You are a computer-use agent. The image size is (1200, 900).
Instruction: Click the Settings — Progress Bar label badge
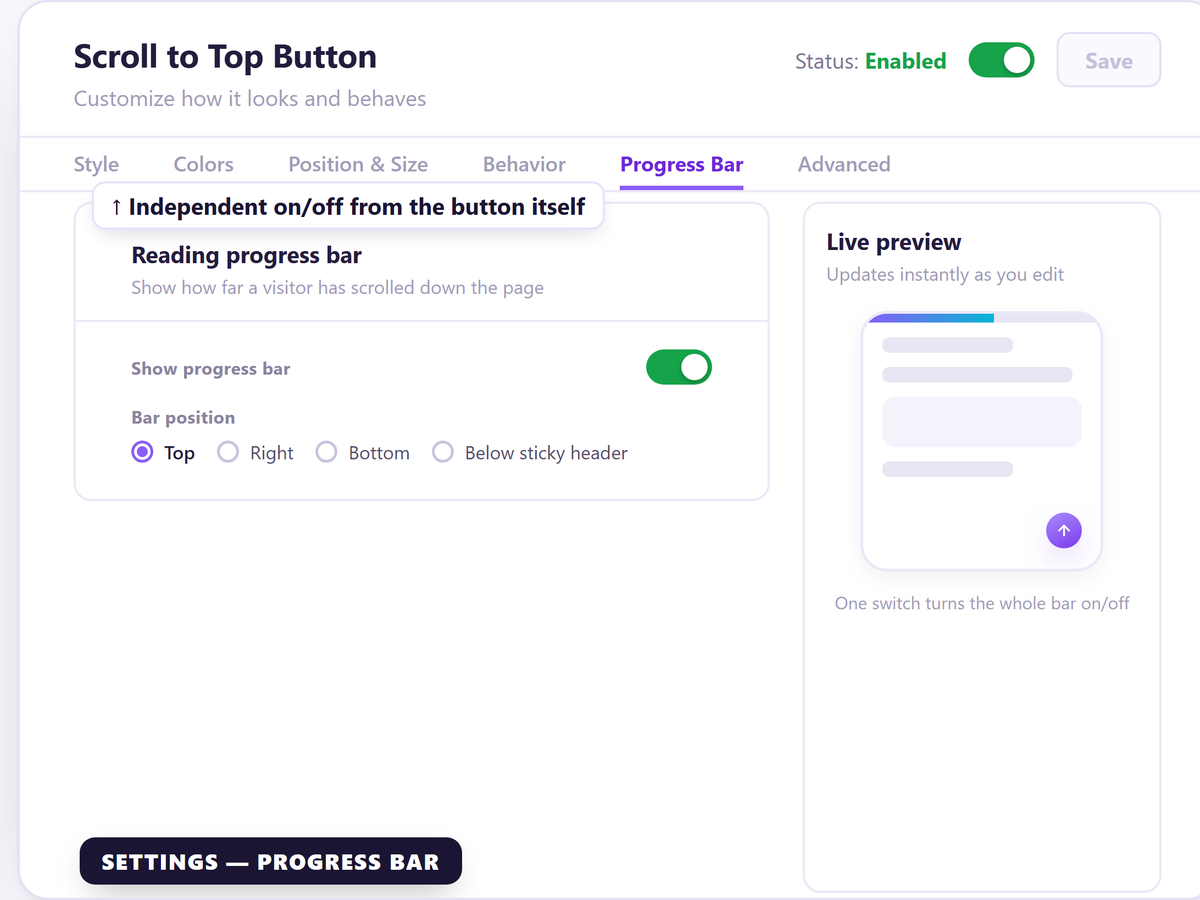point(271,861)
